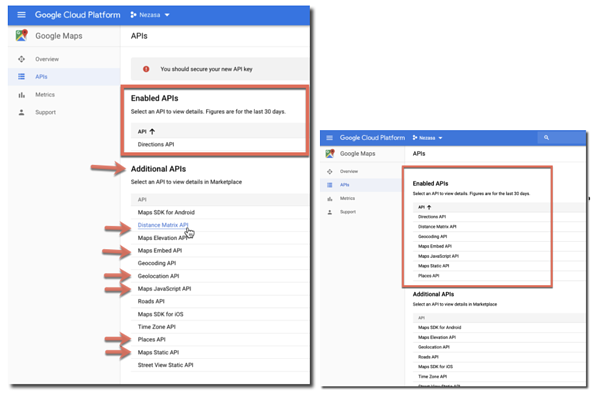The width and height of the screenshot is (599, 396).
Task: Select Distance Matrix API in right Enabled APIs
Action: [x=437, y=227]
